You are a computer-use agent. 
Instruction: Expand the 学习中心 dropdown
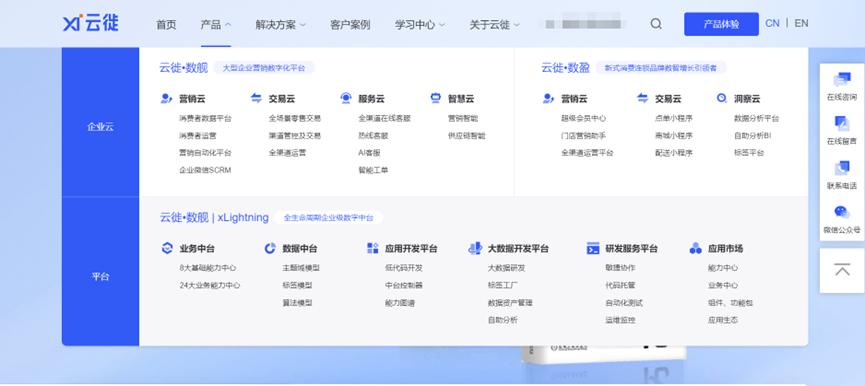(x=420, y=24)
